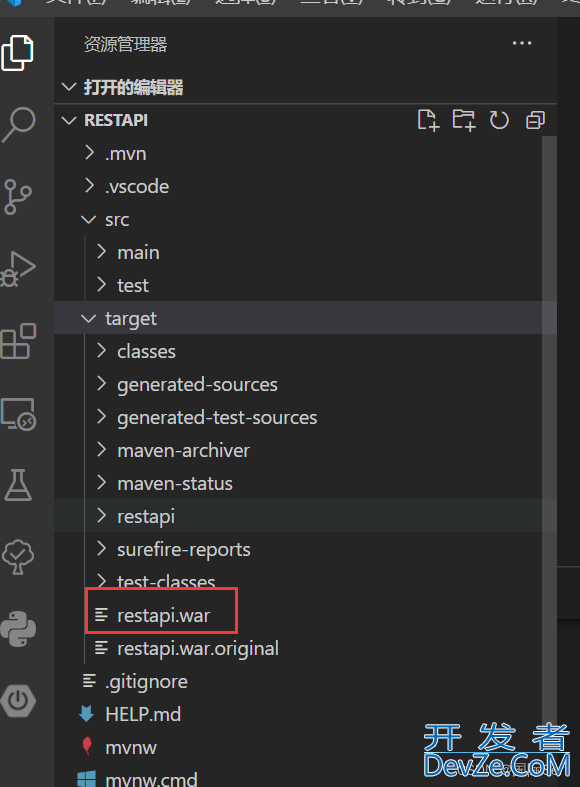The height and width of the screenshot is (787, 580).
Task: Collapse the target folder
Action: click(89, 318)
